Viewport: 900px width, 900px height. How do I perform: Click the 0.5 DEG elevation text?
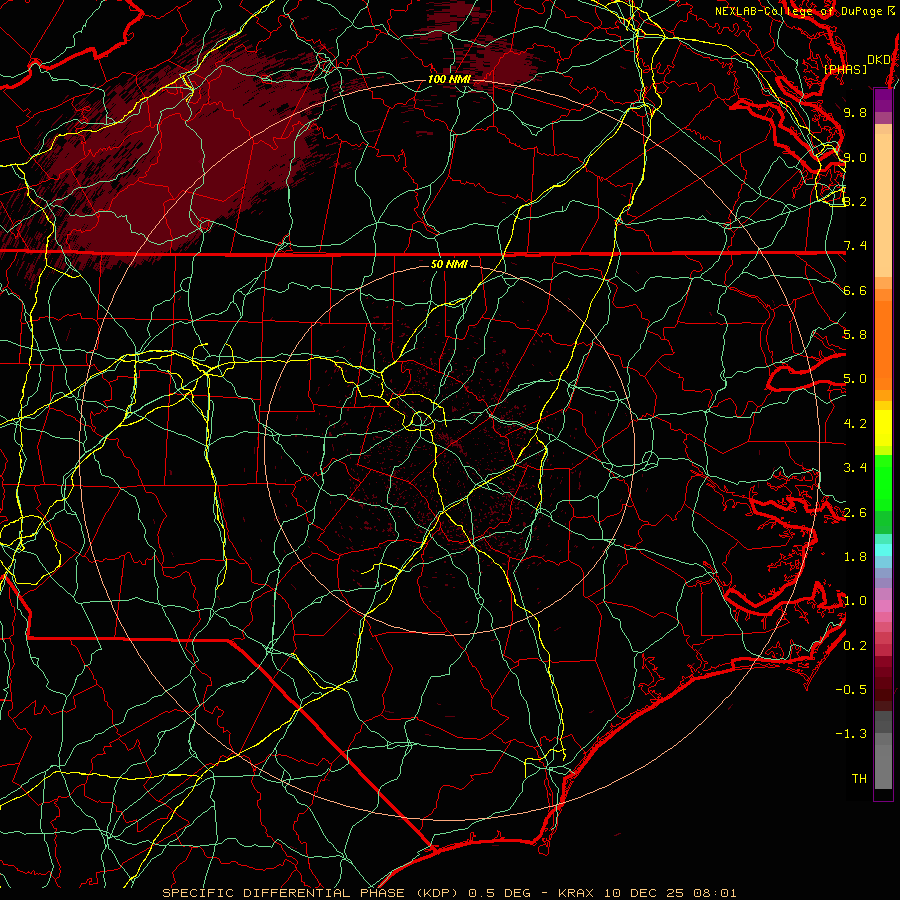(499, 893)
